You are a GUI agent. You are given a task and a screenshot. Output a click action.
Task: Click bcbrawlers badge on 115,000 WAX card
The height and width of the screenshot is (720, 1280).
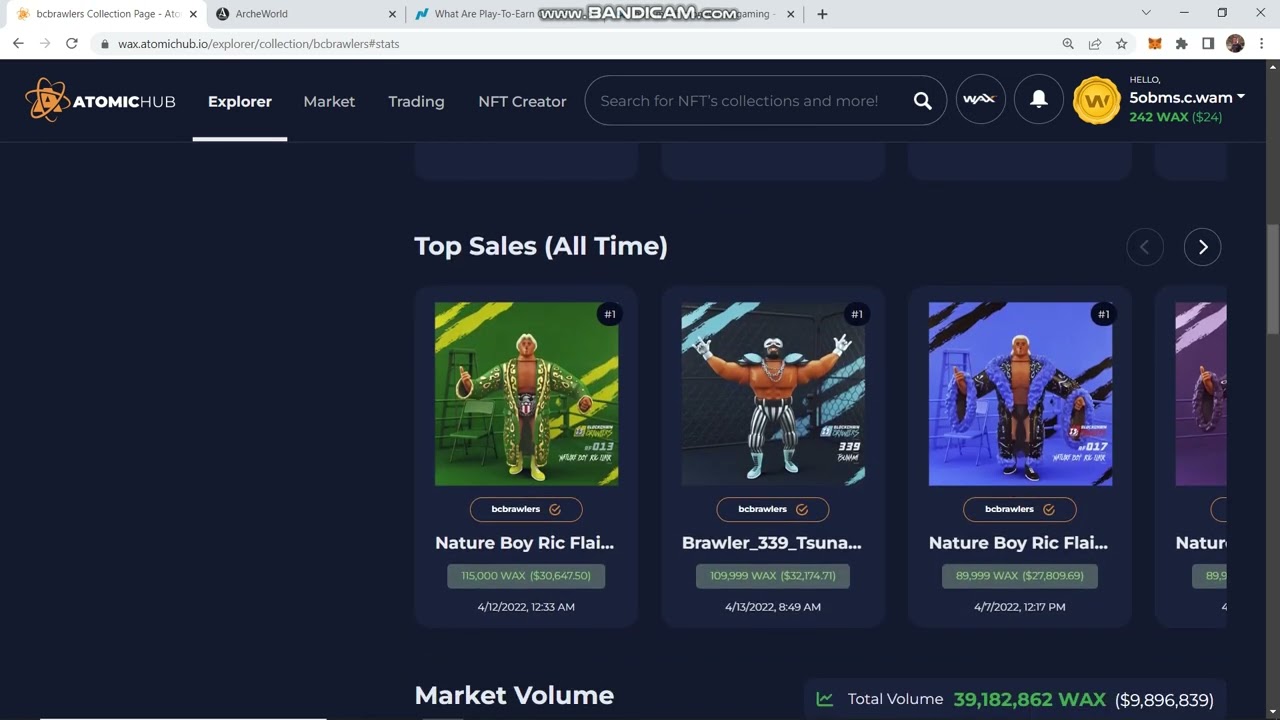[526, 509]
